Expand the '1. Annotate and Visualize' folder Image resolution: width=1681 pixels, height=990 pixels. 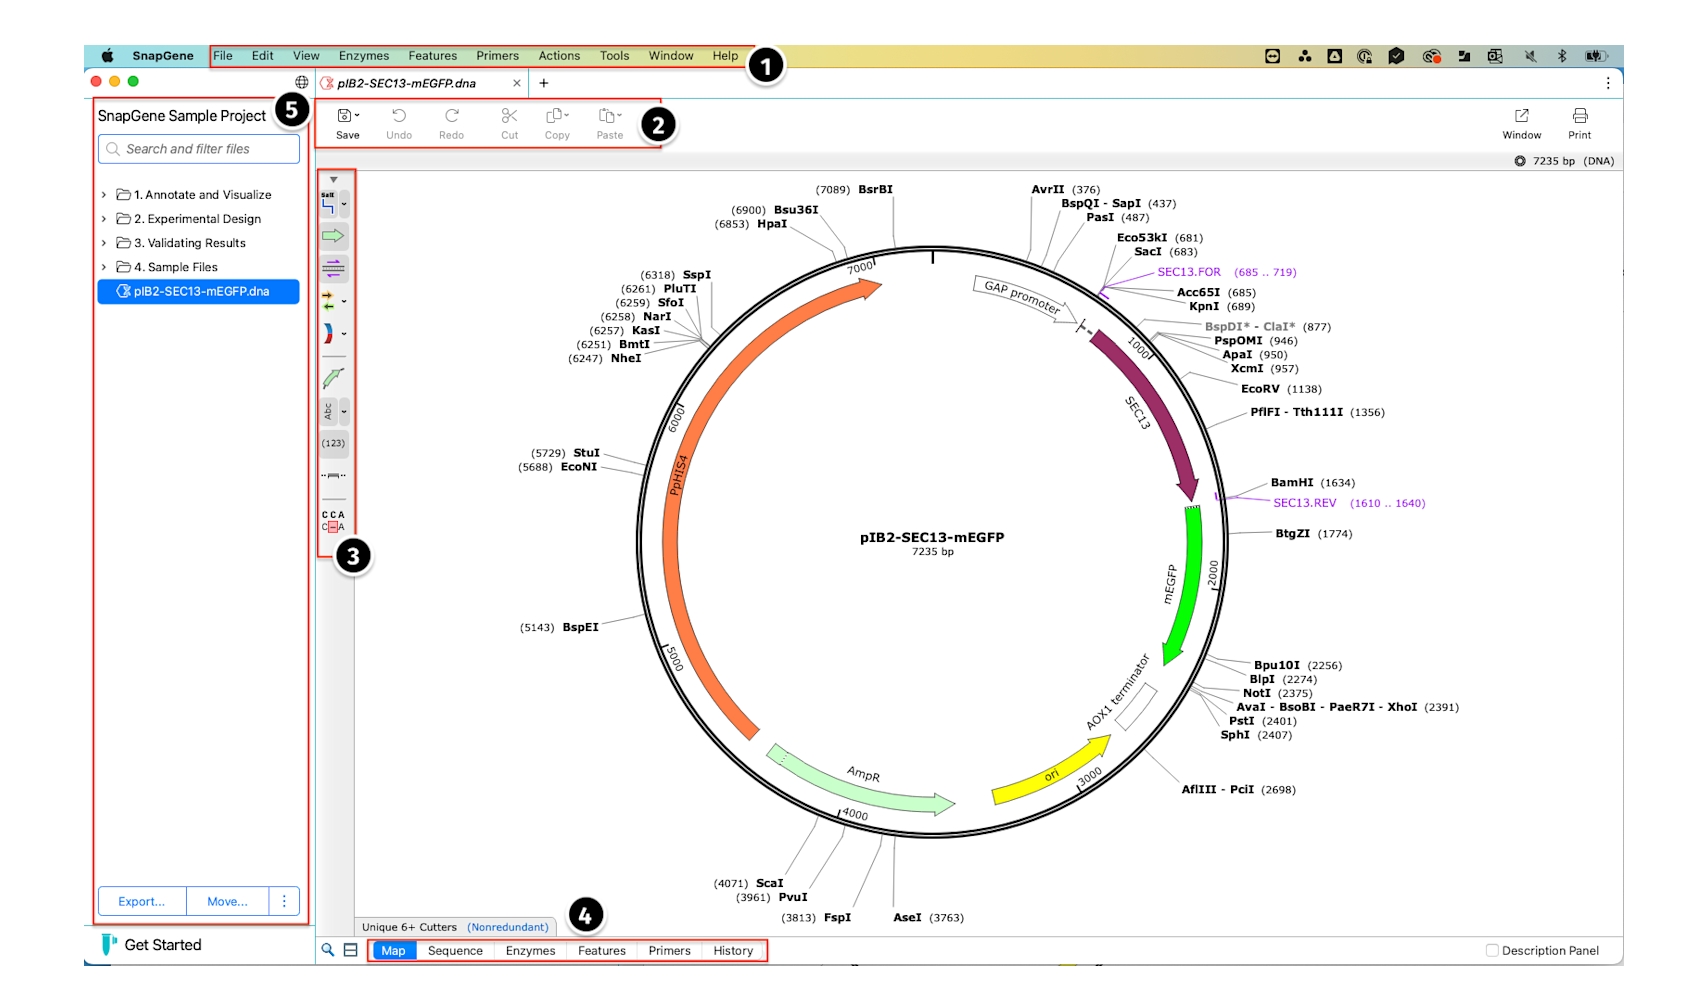(104, 195)
